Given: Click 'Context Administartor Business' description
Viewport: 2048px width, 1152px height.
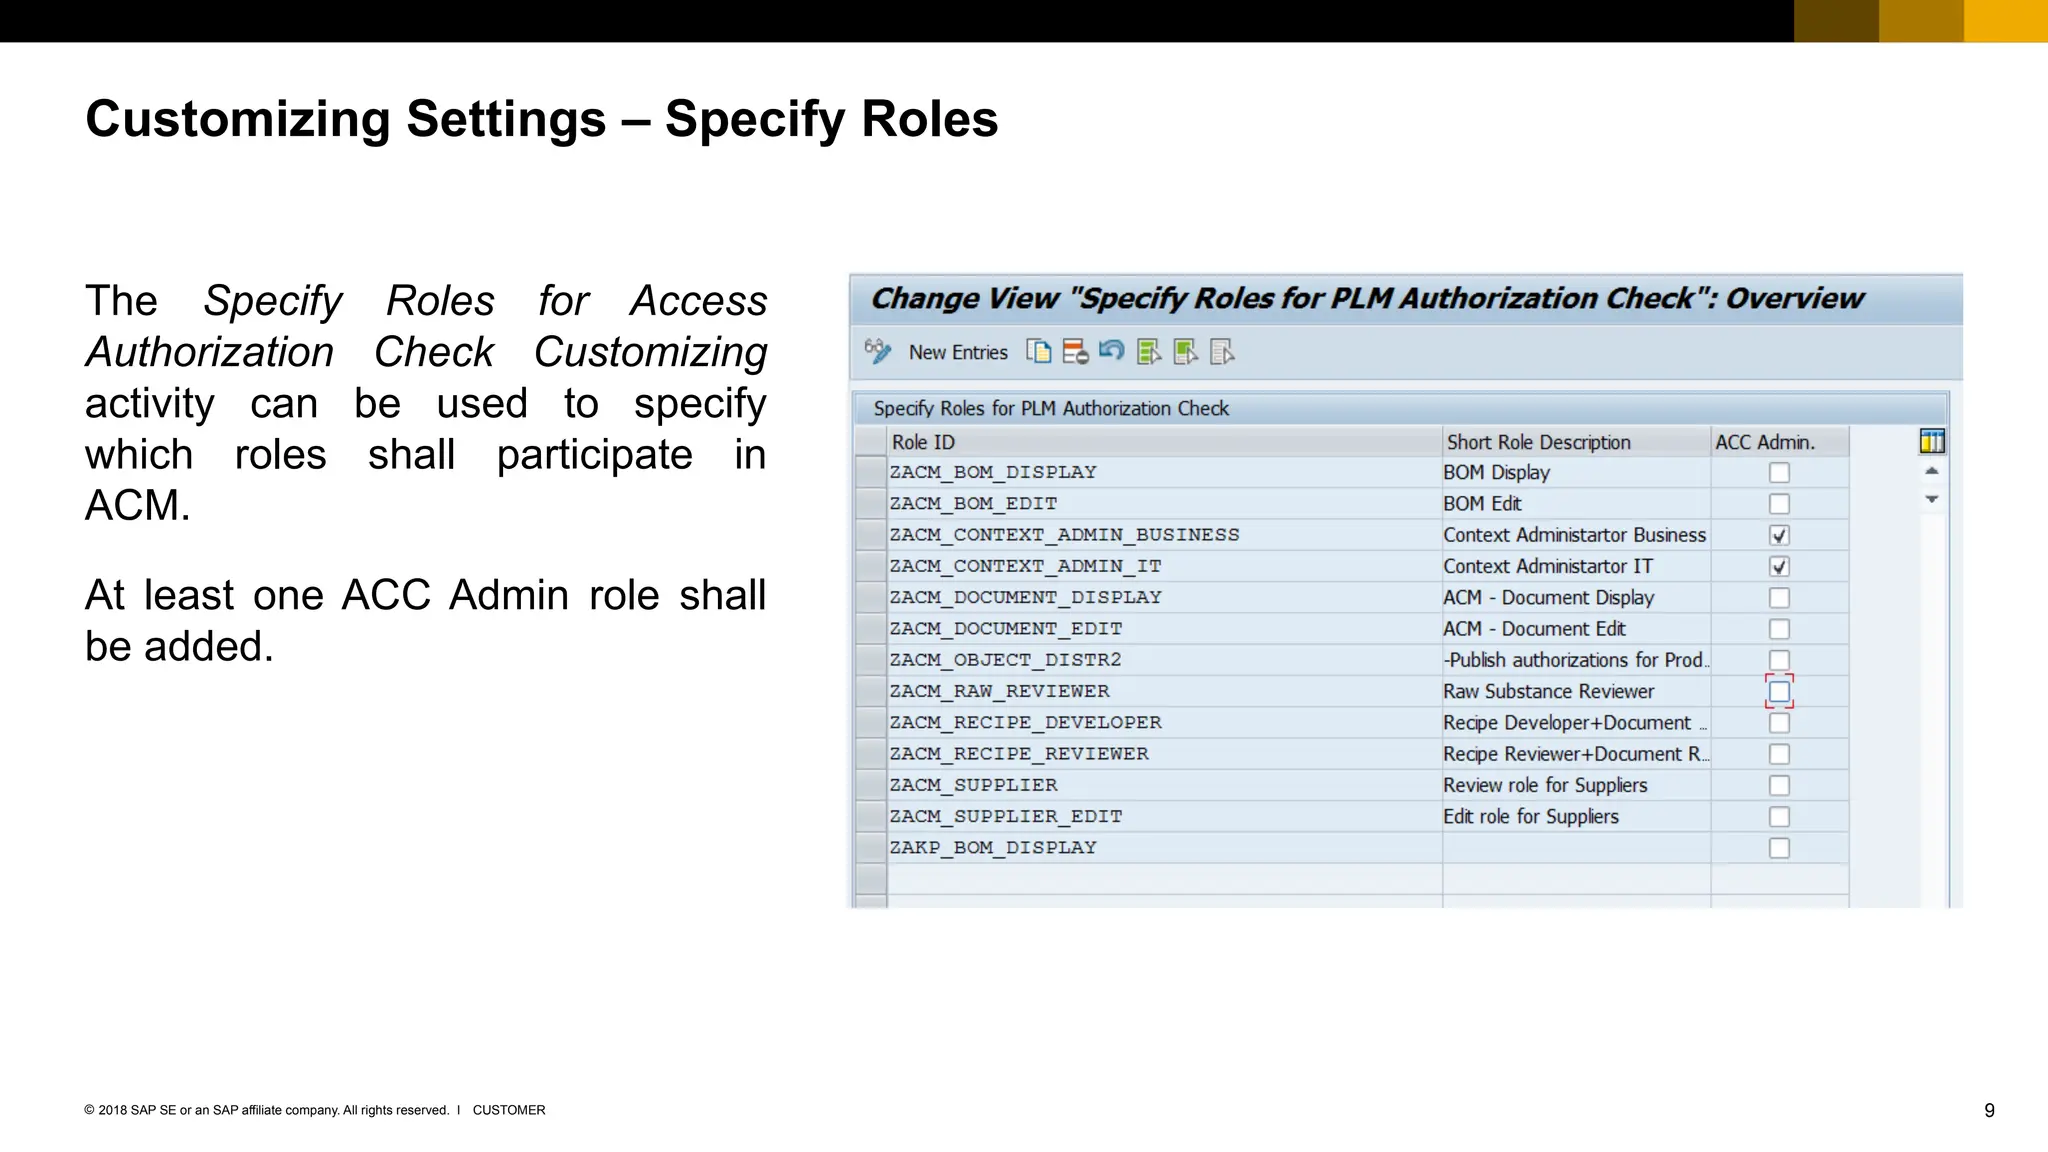Looking at the screenshot, I should pos(1576,535).
